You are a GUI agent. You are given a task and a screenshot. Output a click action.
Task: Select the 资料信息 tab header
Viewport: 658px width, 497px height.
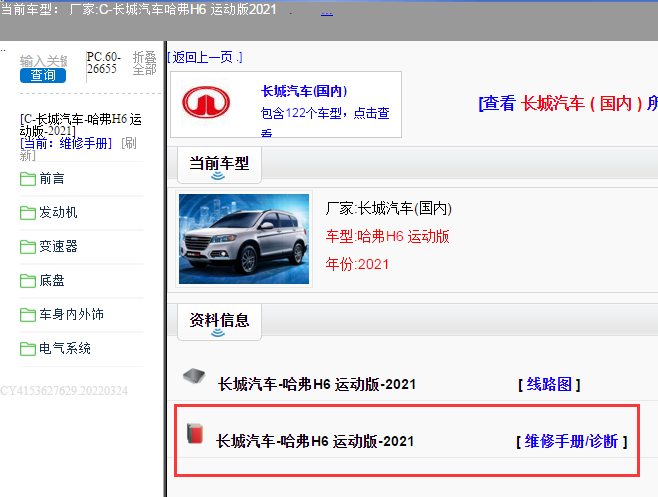pyautogui.click(x=219, y=320)
